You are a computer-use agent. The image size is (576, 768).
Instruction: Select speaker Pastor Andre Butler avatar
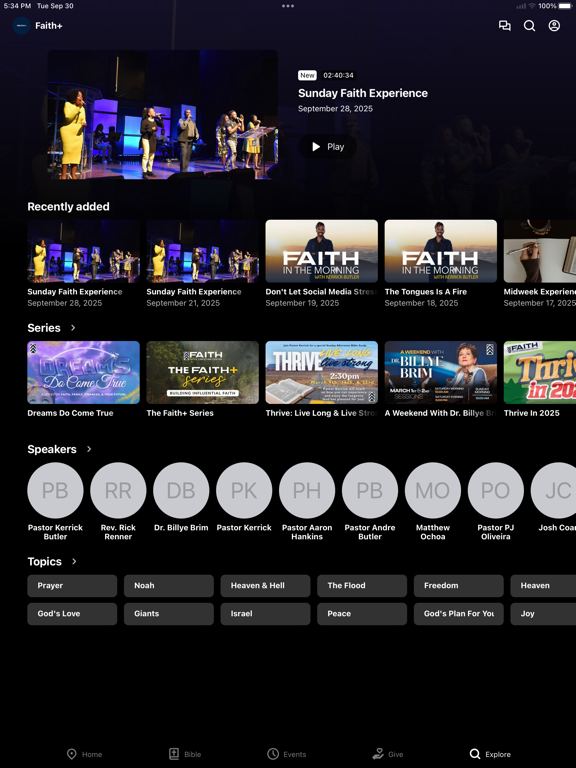point(370,490)
